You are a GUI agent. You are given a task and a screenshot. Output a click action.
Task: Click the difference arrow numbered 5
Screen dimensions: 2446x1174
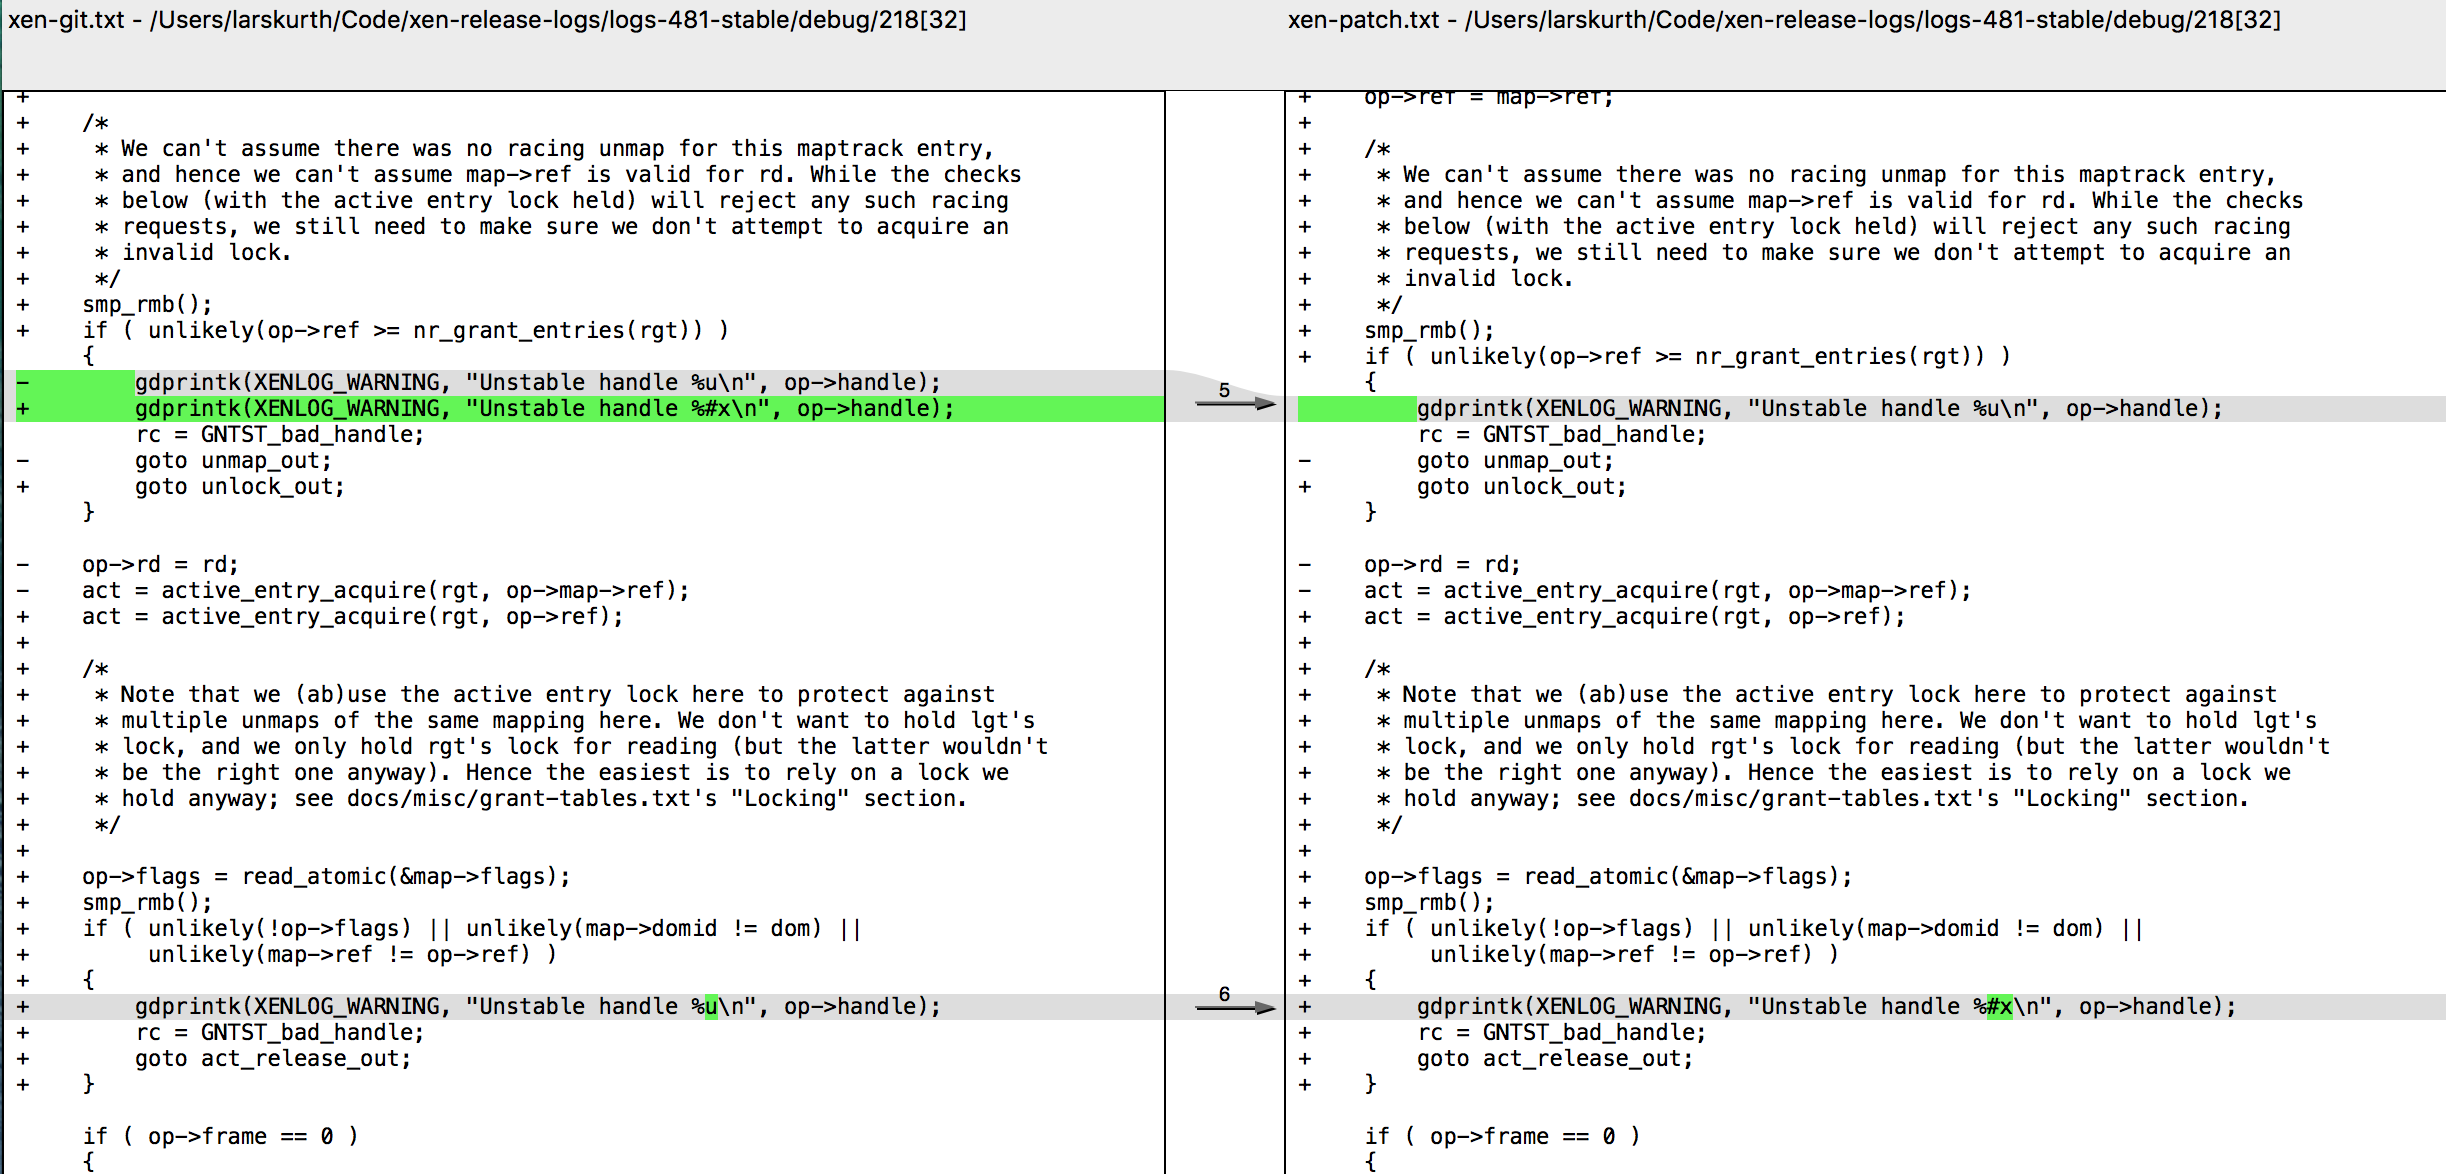(x=1234, y=402)
